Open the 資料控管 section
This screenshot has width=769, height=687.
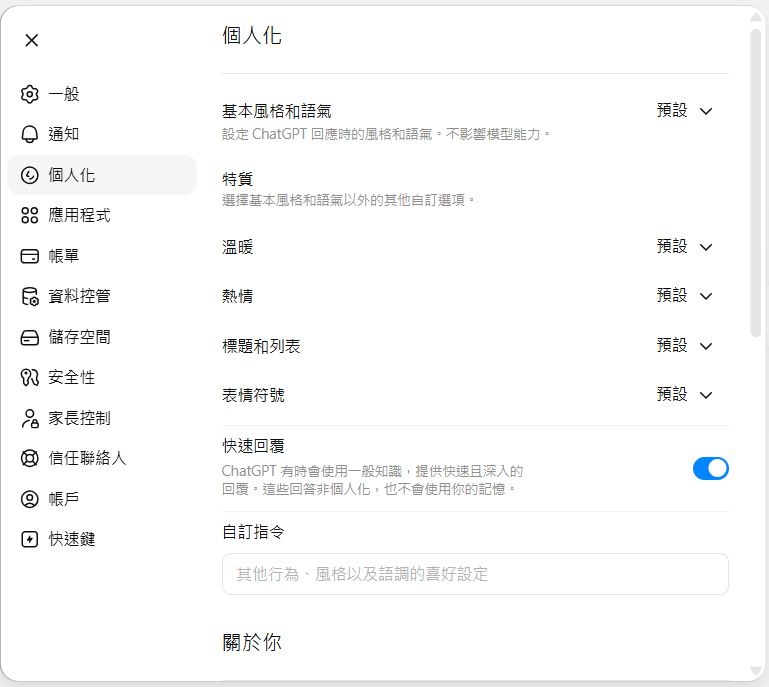102,296
